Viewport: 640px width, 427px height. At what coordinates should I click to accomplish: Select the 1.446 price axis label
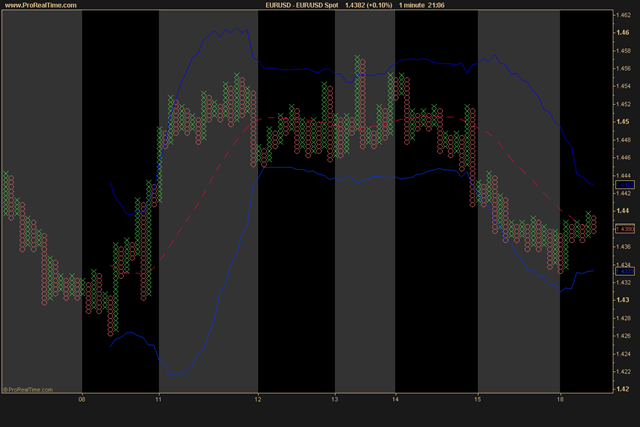(x=623, y=158)
